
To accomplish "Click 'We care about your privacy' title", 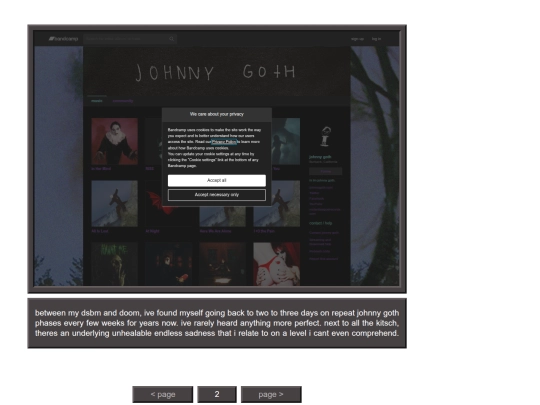I will tap(217, 114).
